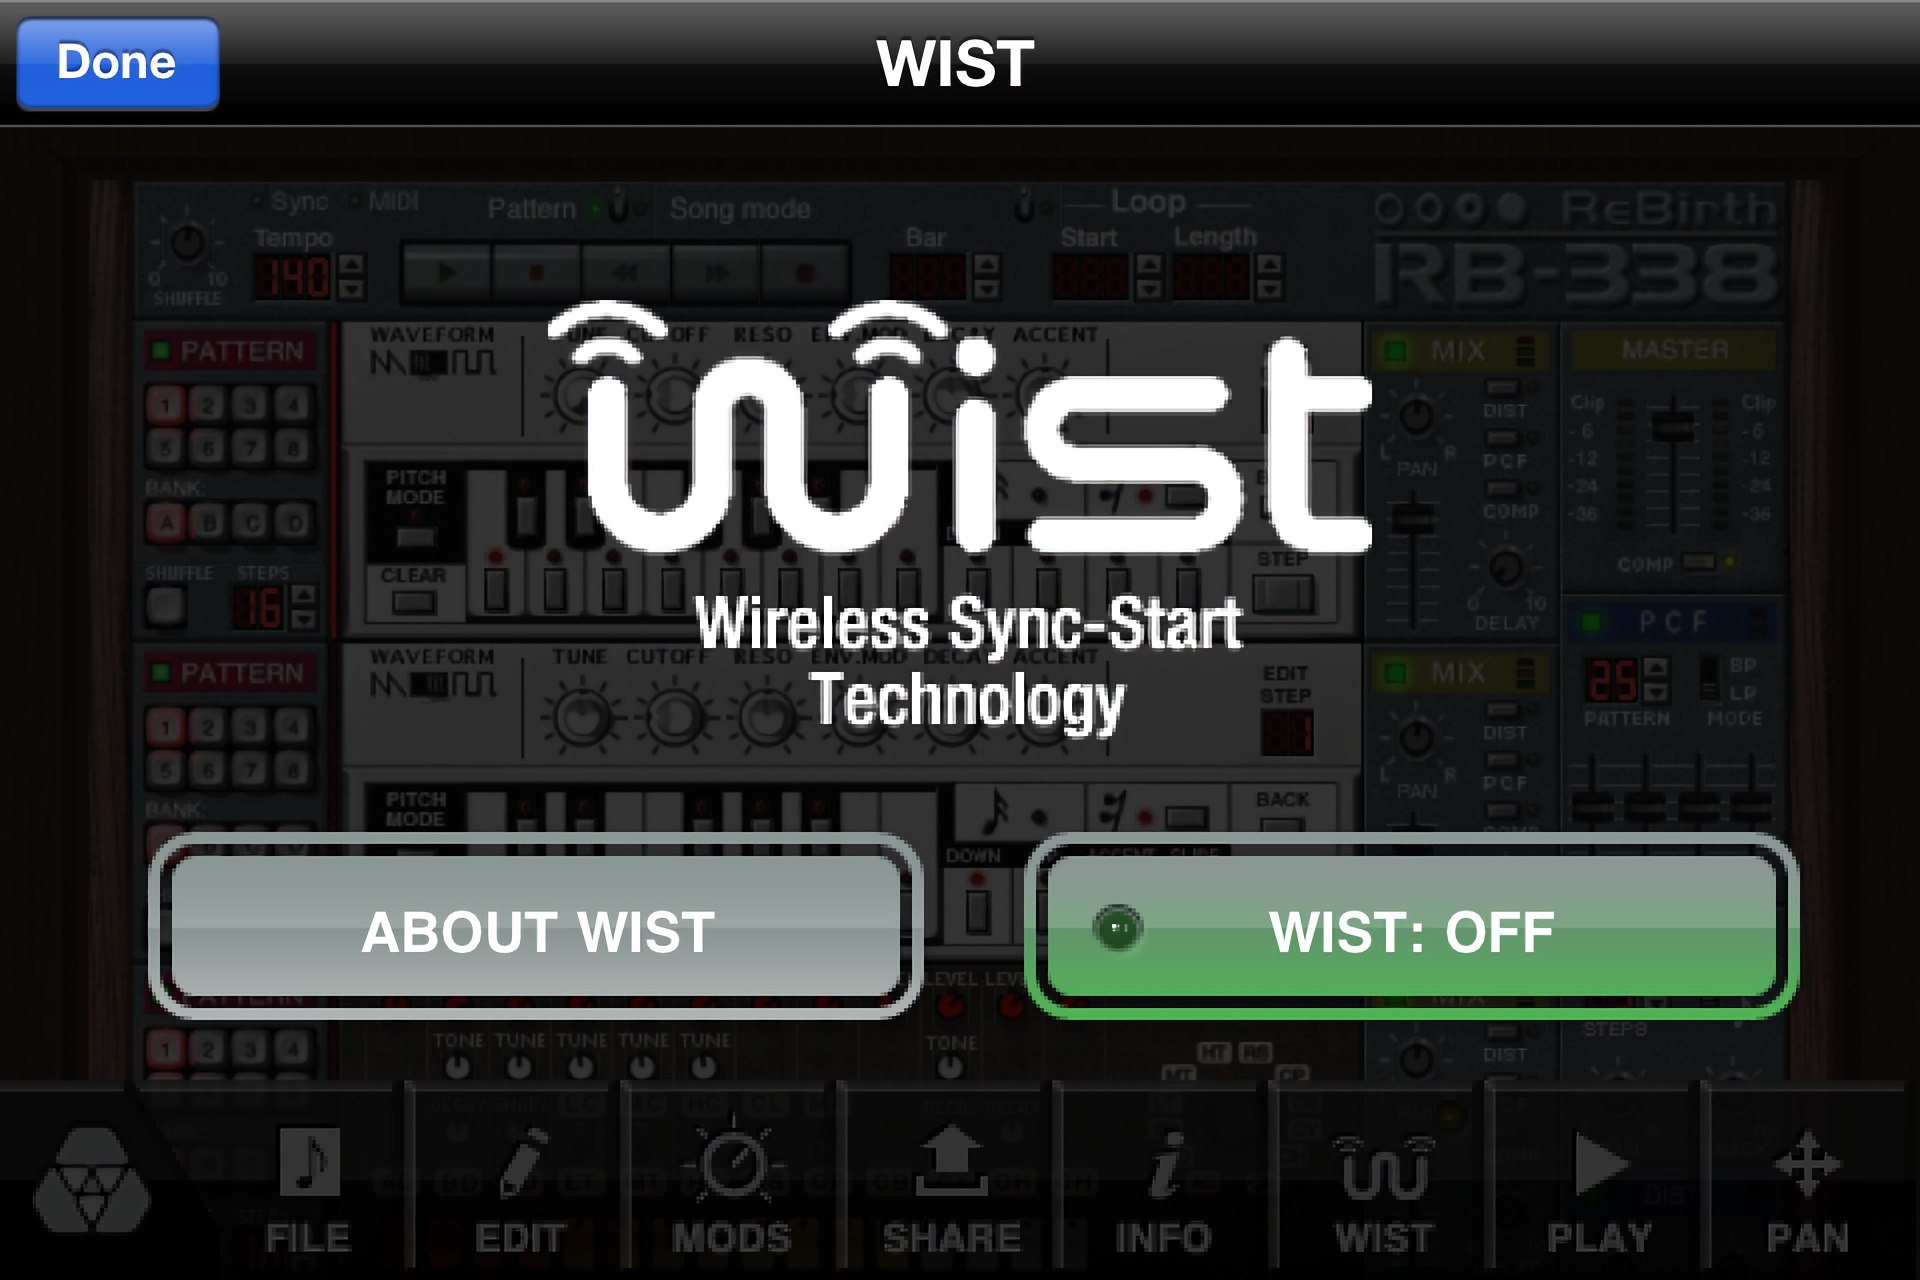The height and width of the screenshot is (1280, 1920).
Task: Open the About WIST information
Action: [536, 926]
